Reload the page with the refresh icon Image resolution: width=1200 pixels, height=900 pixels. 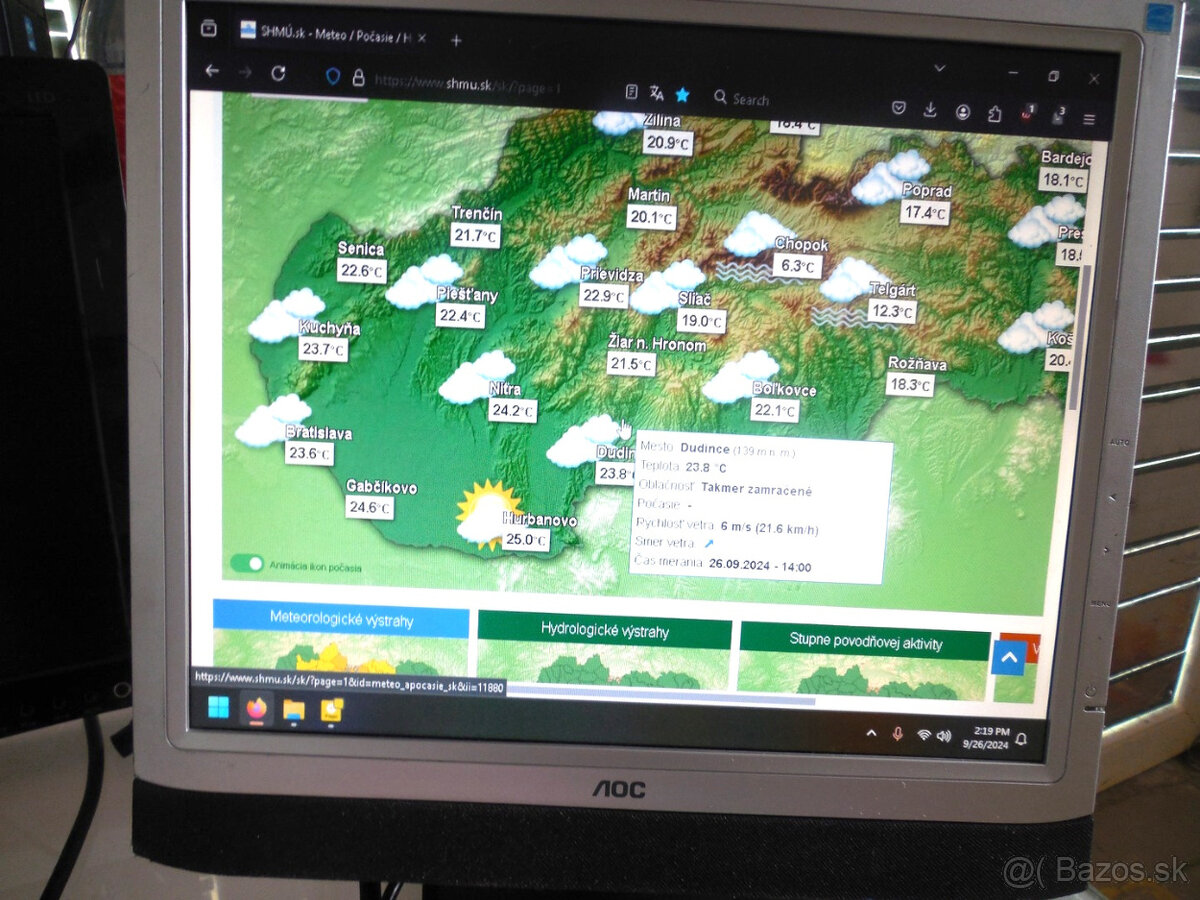pos(278,73)
